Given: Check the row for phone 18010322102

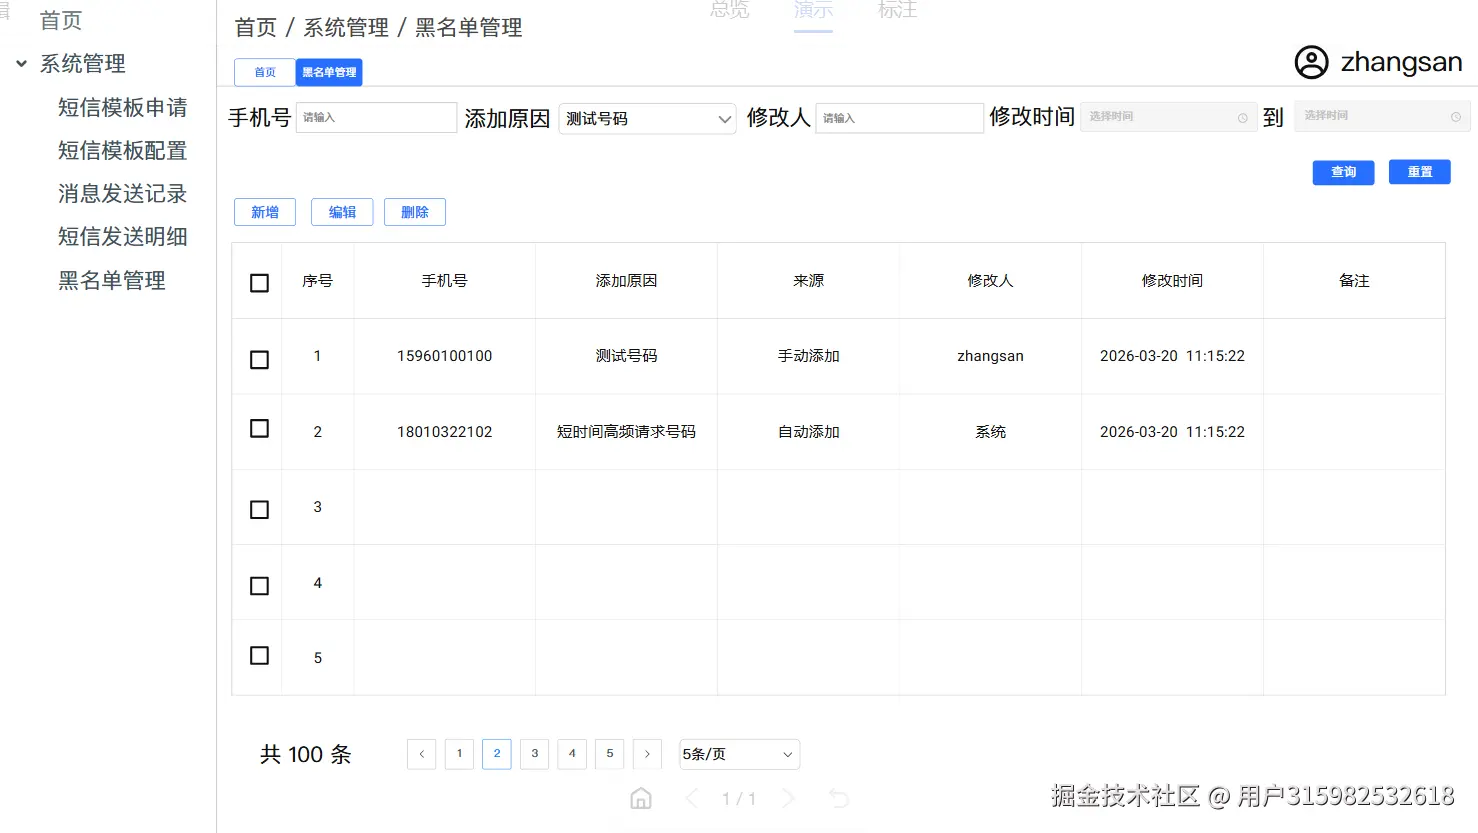Looking at the screenshot, I should click(x=258, y=428).
